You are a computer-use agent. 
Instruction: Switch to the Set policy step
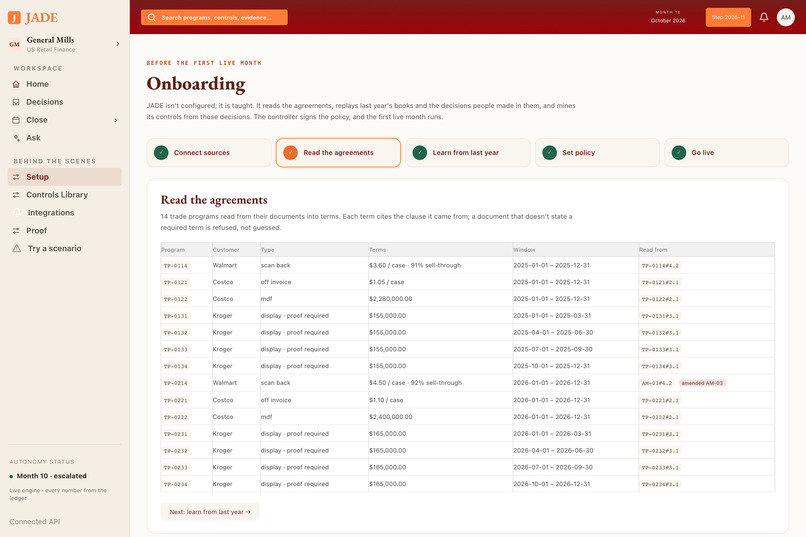click(x=597, y=153)
